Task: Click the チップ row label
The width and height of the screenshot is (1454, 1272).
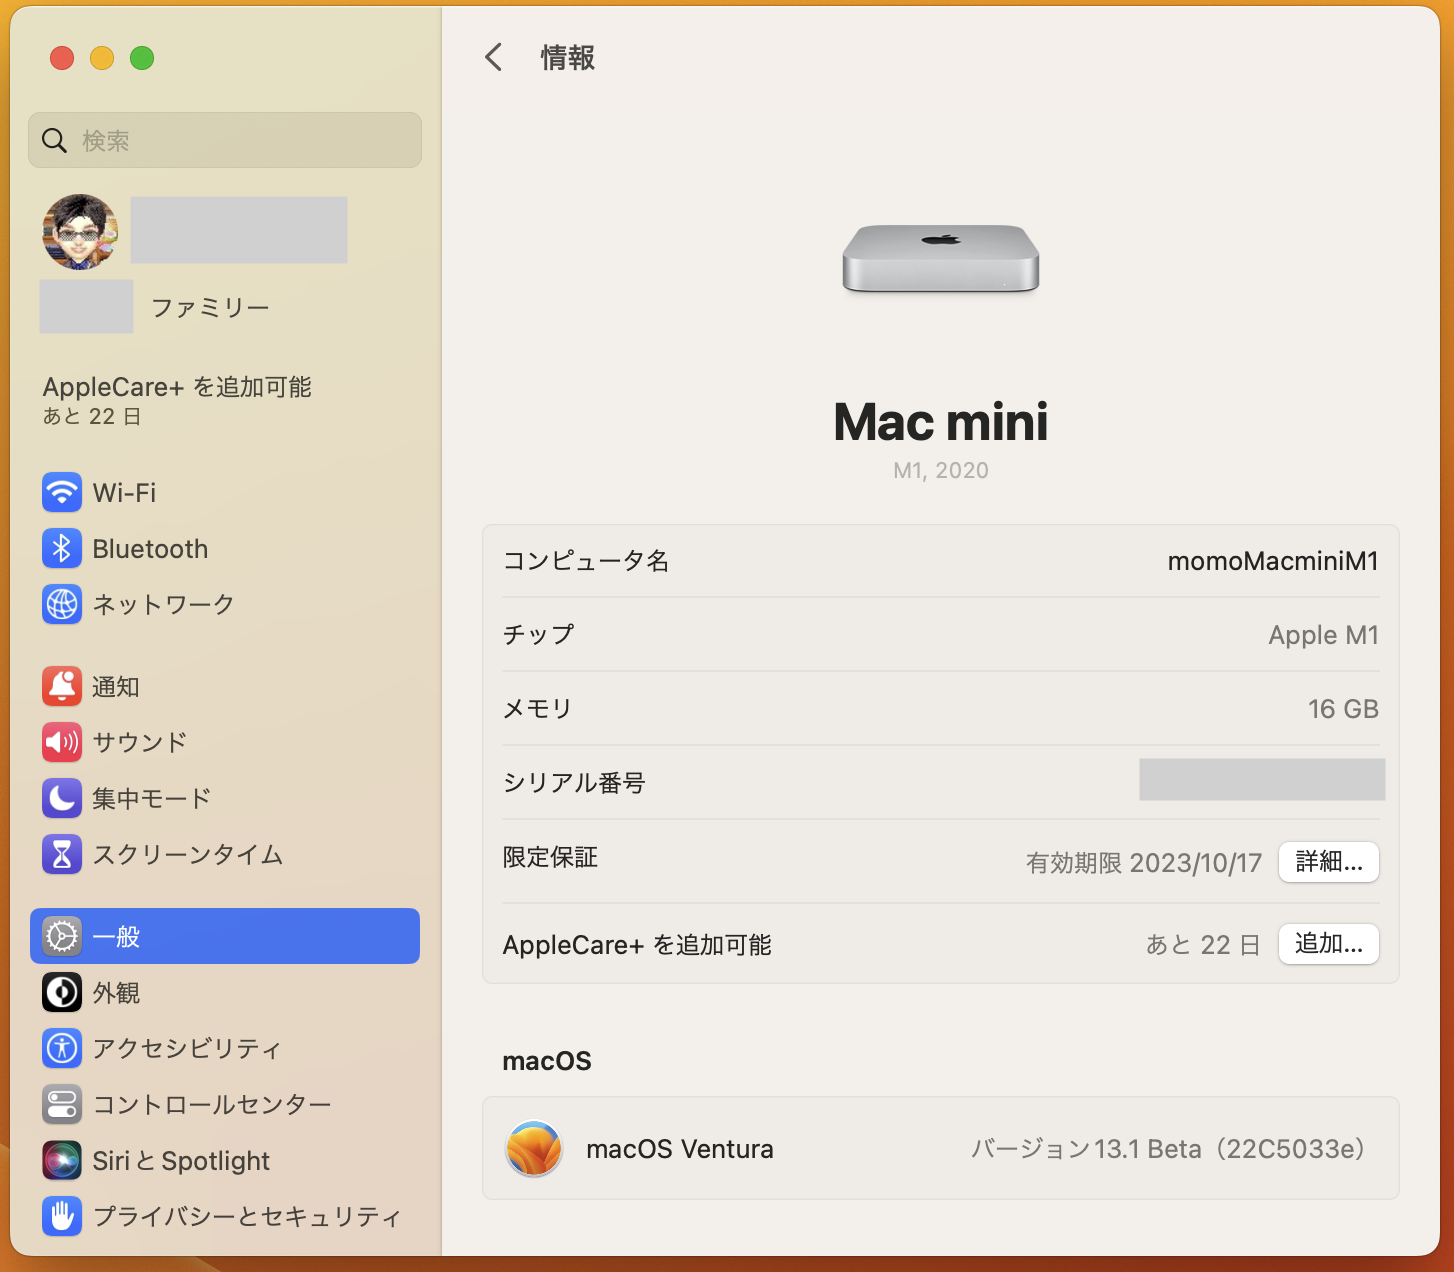Action: [x=539, y=634]
